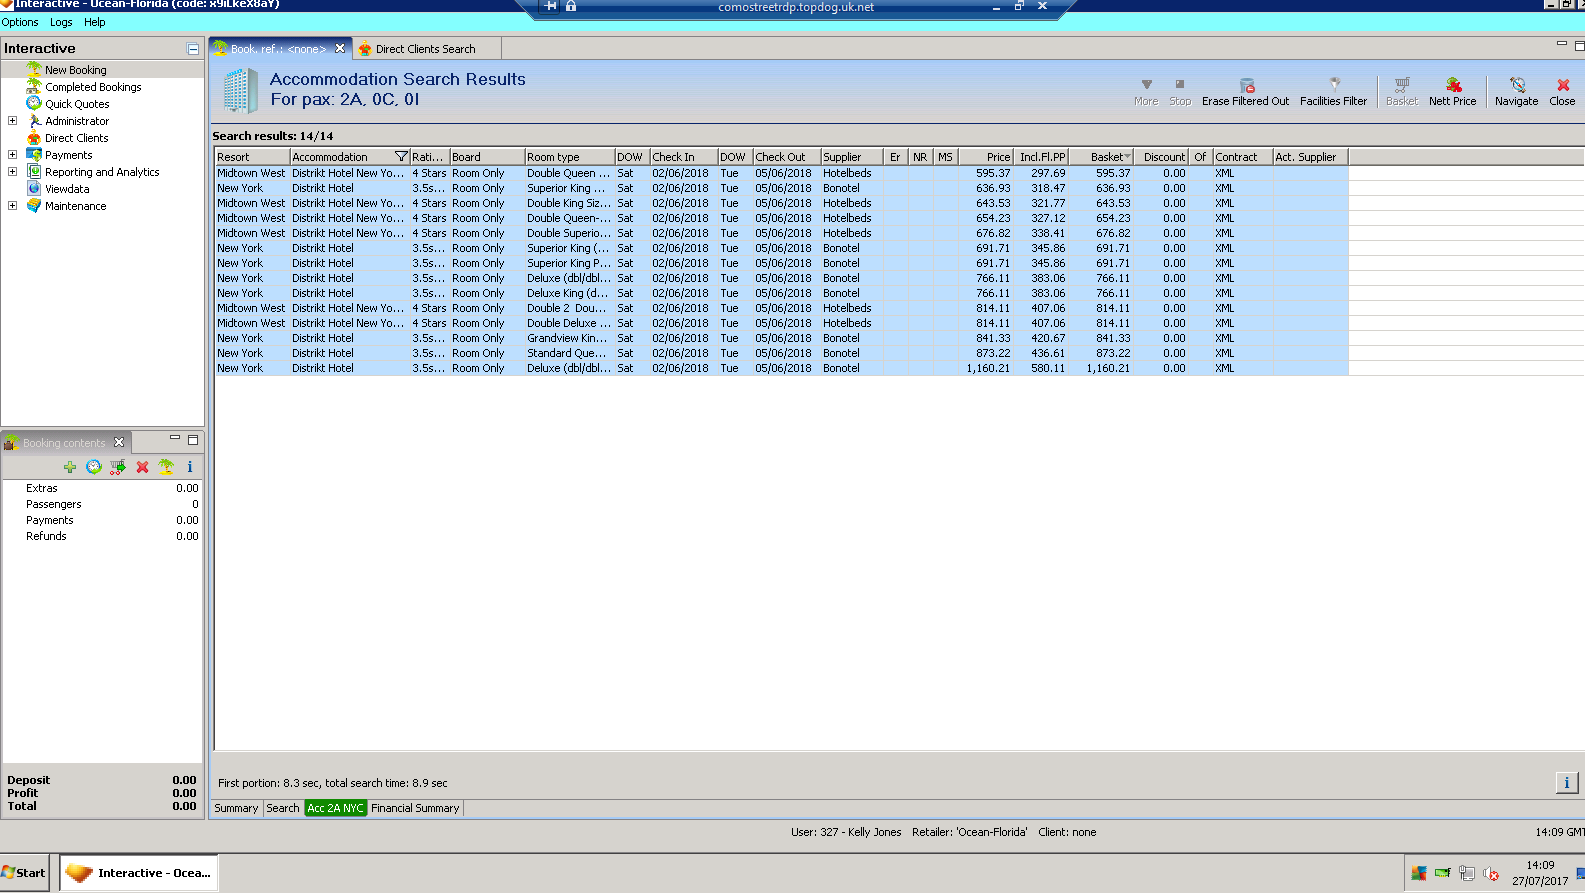Open Viewdata in the sidebar

pyautogui.click(x=67, y=189)
